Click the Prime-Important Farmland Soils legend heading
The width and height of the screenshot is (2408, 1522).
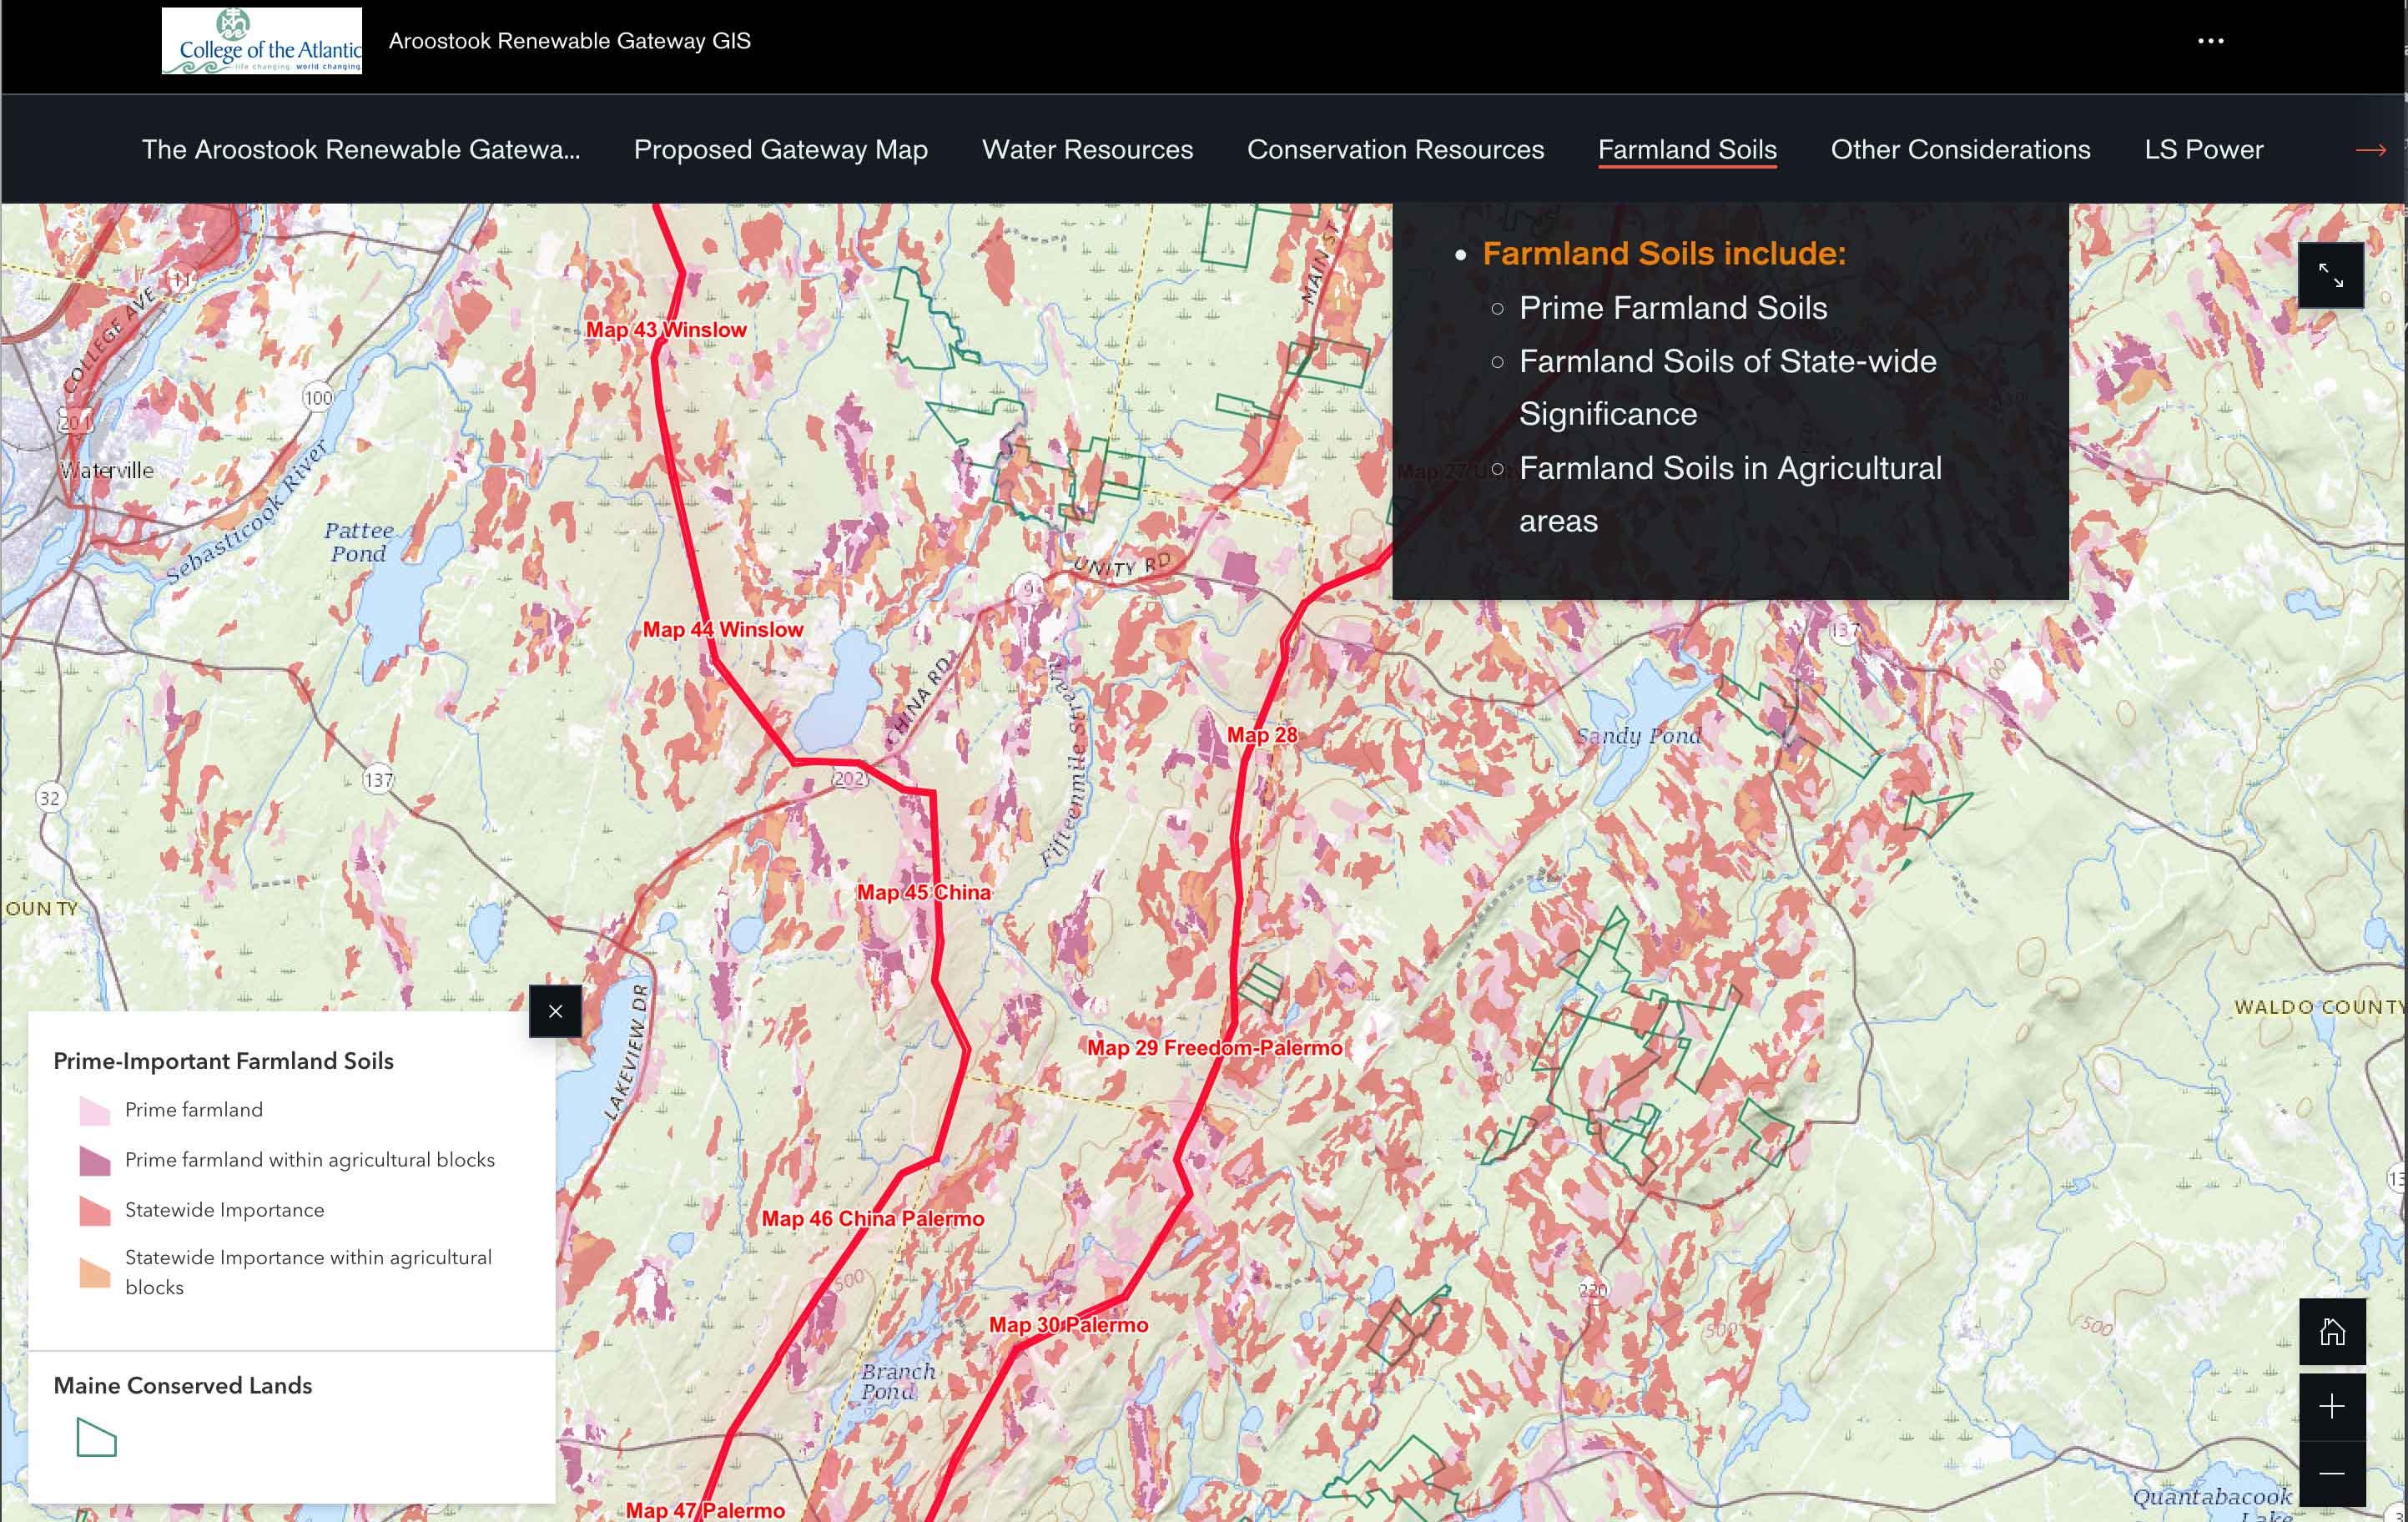(223, 1061)
